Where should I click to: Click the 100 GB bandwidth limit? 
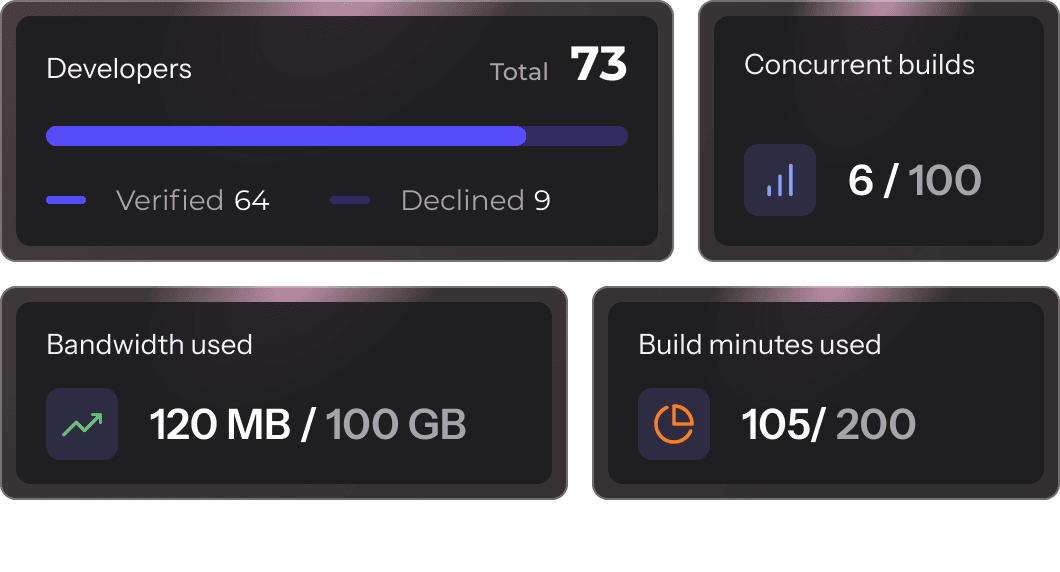(x=396, y=425)
